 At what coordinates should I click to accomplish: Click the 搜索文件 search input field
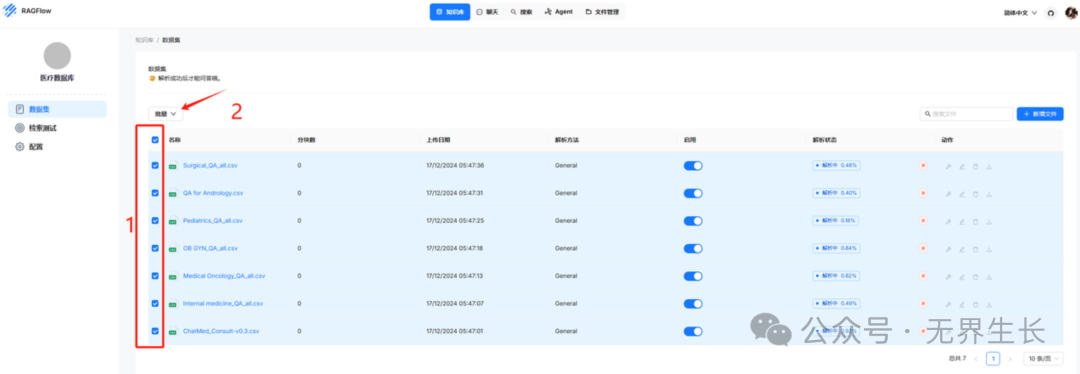[x=967, y=114]
